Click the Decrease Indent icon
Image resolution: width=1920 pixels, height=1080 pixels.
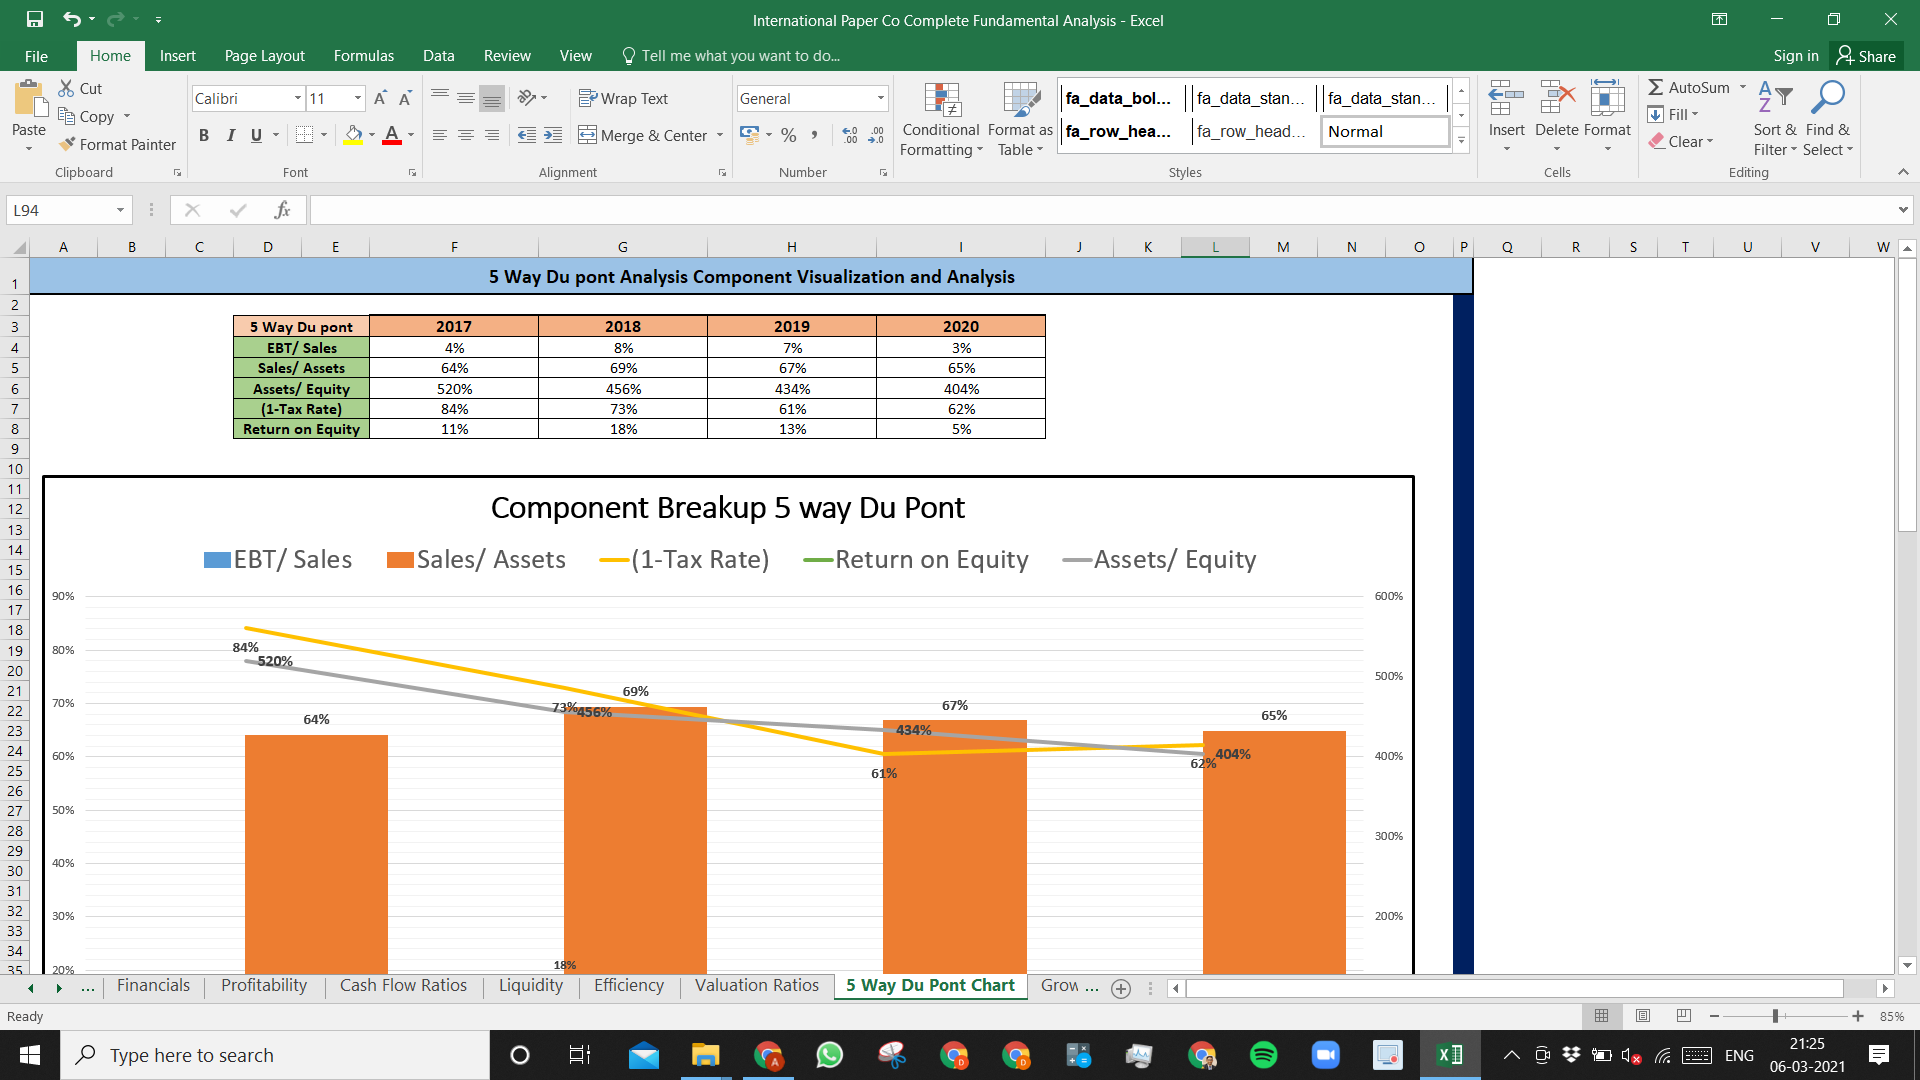click(x=527, y=135)
